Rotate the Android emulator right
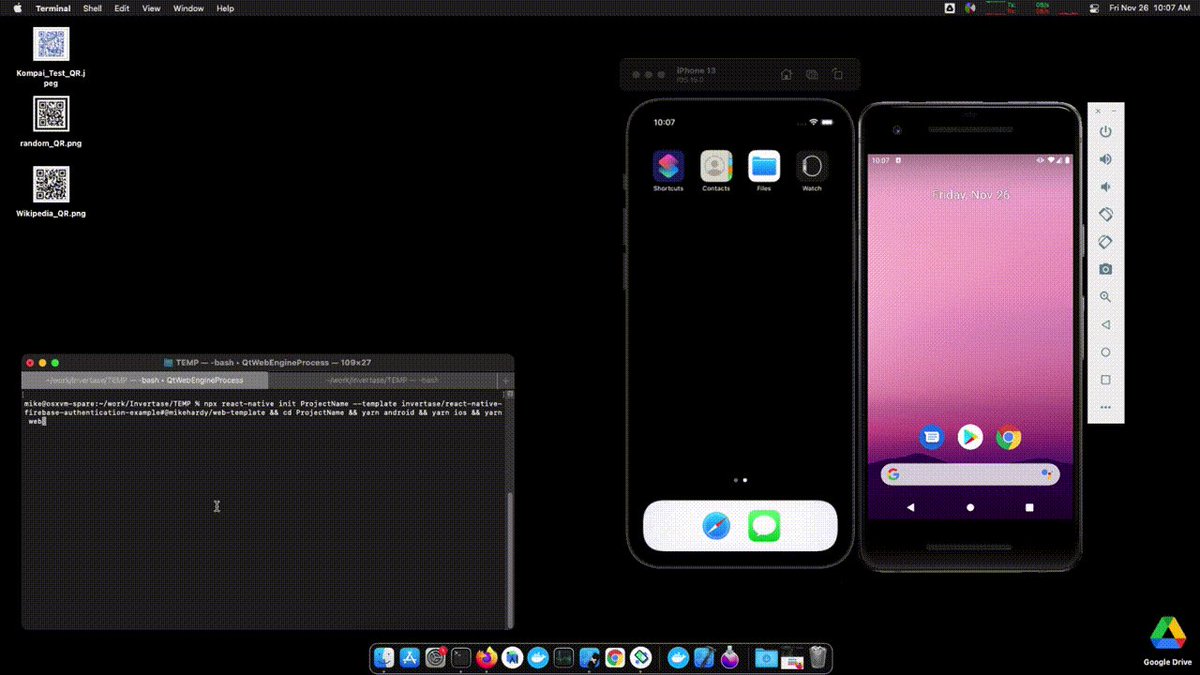1200x675 pixels. pos(1105,242)
